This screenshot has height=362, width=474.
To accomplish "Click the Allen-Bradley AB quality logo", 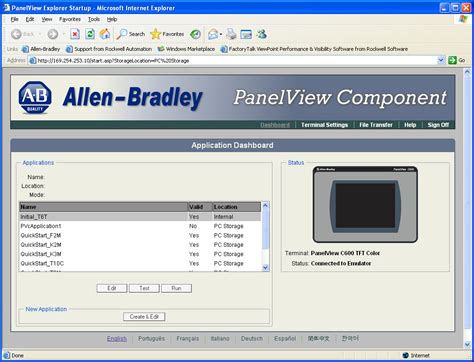I will tap(35, 97).
